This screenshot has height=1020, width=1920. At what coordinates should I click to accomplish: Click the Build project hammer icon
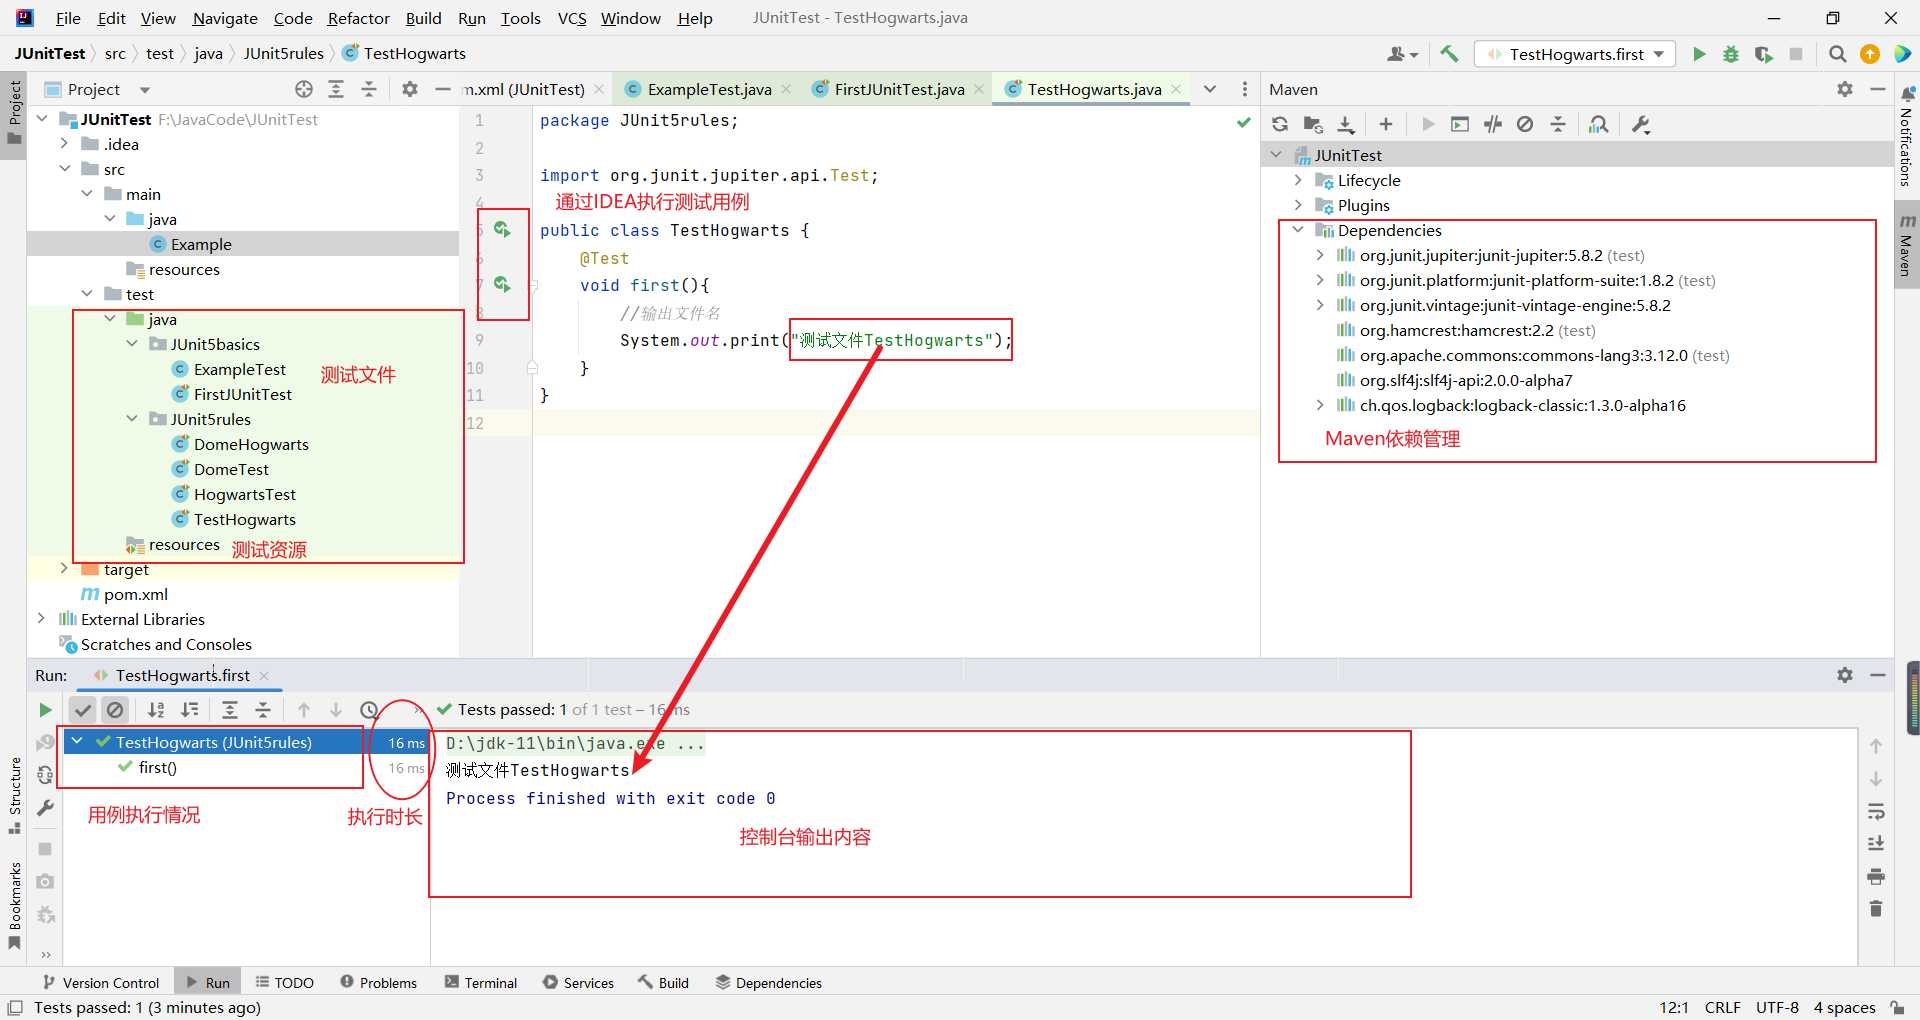pyautogui.click(x=1449, y=54)
